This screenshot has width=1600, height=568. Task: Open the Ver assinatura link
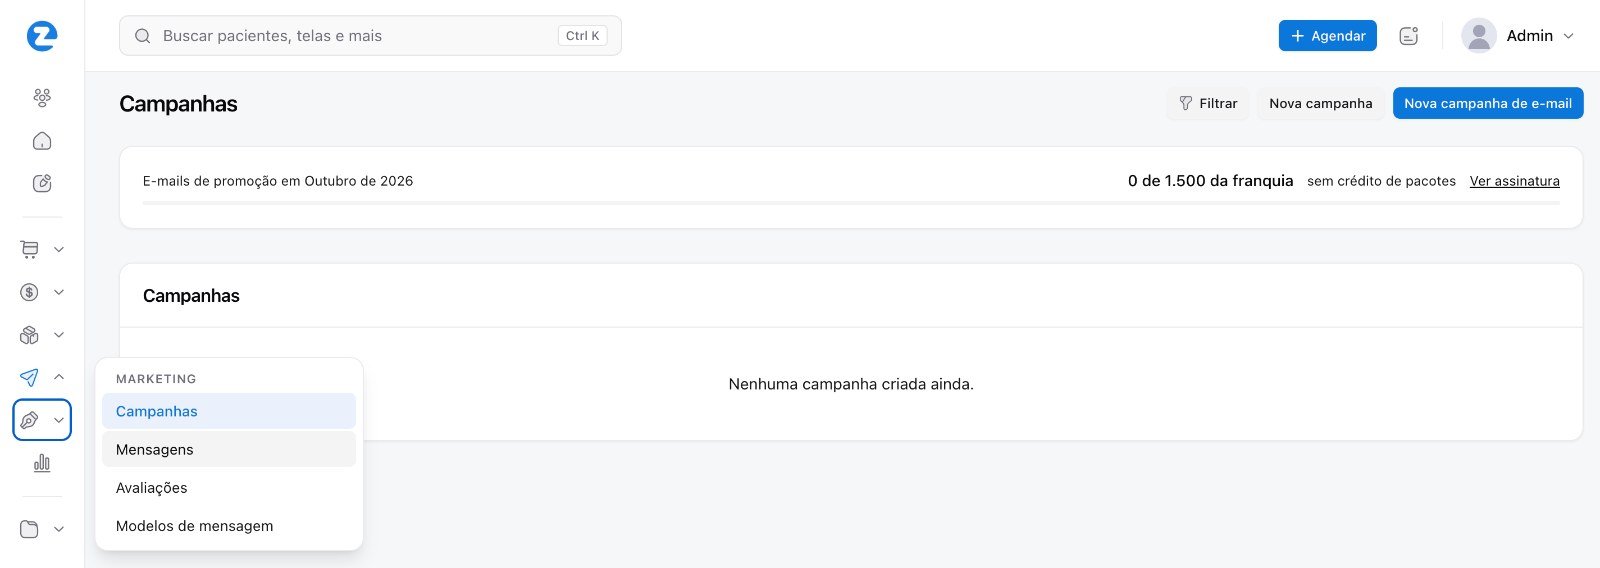pos(1515,181)
